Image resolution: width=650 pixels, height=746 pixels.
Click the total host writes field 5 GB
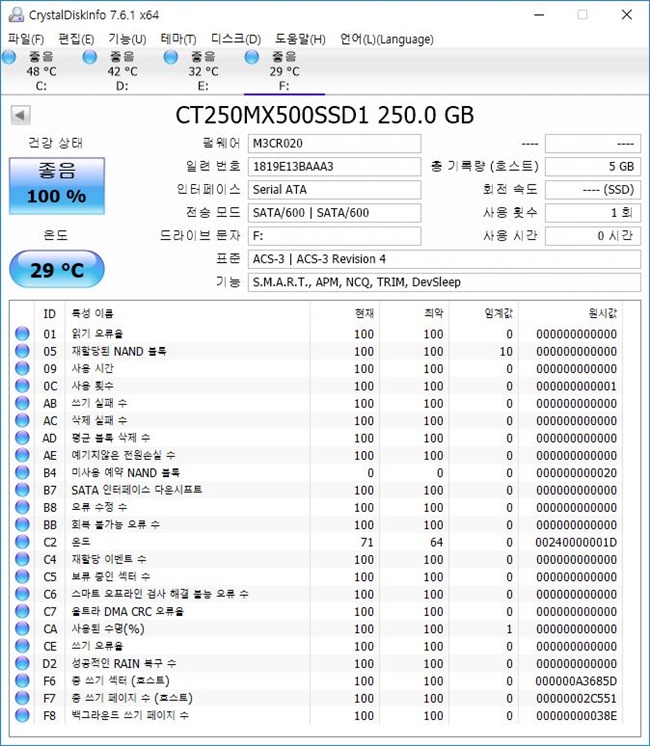click(x=593, y=167)
